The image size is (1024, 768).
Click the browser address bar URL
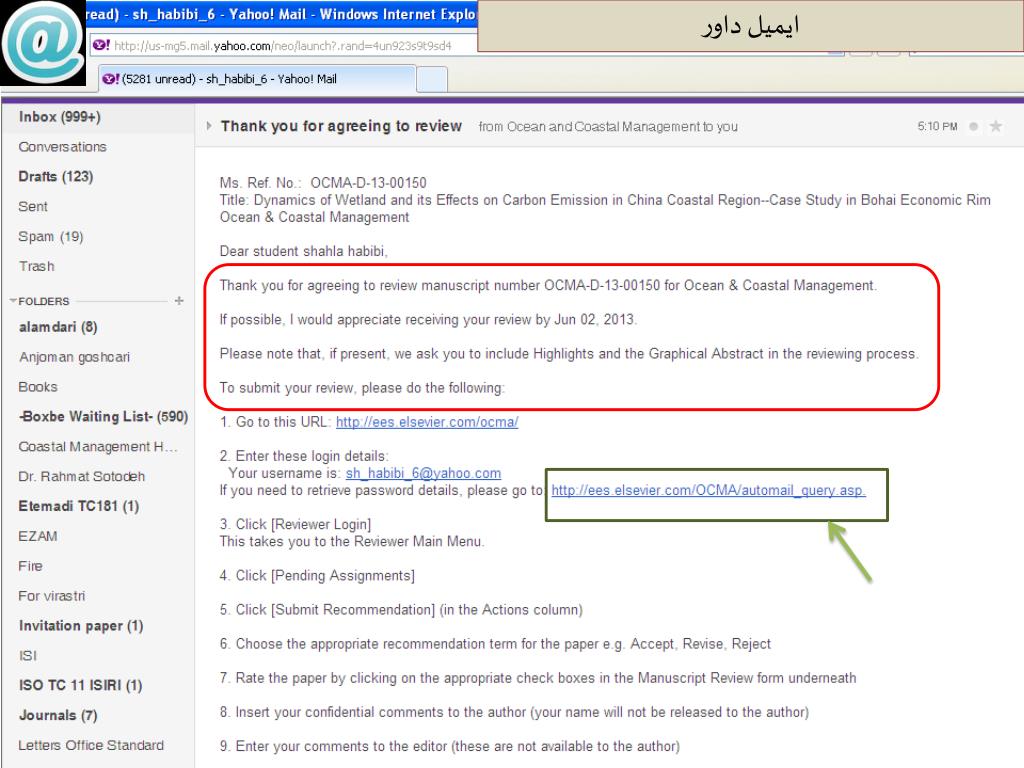(283, 46)
